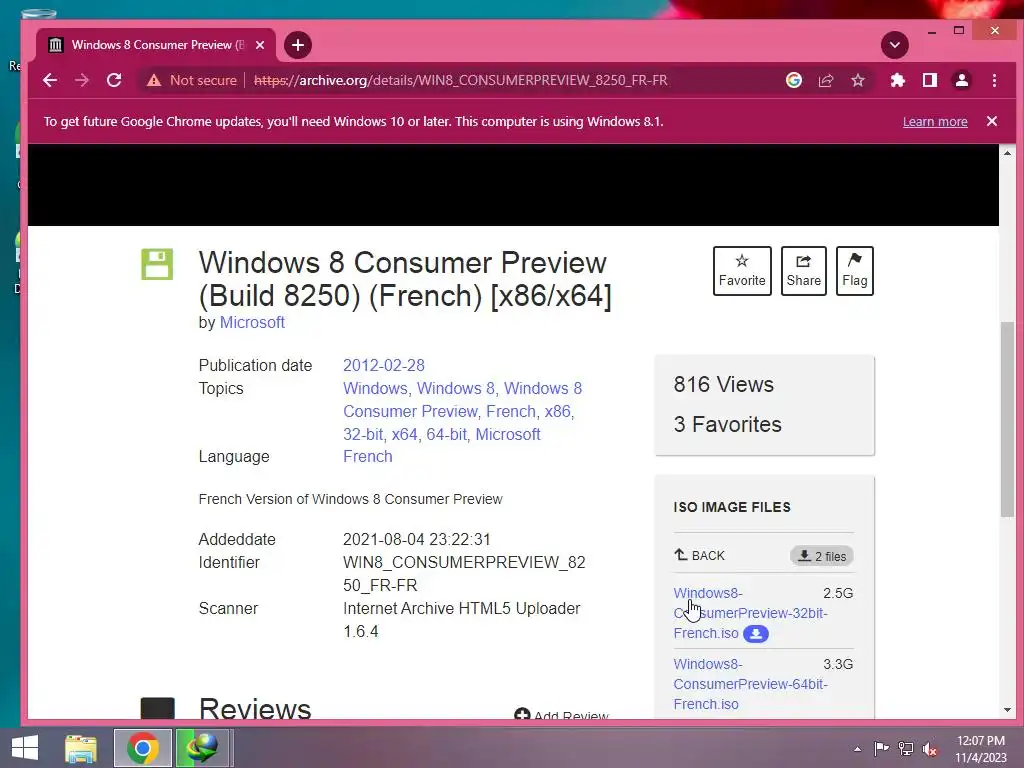This screenshot has width=1024, height=768.
Task: Open the Chrome three-dot menu
Action: pos(995,80)
